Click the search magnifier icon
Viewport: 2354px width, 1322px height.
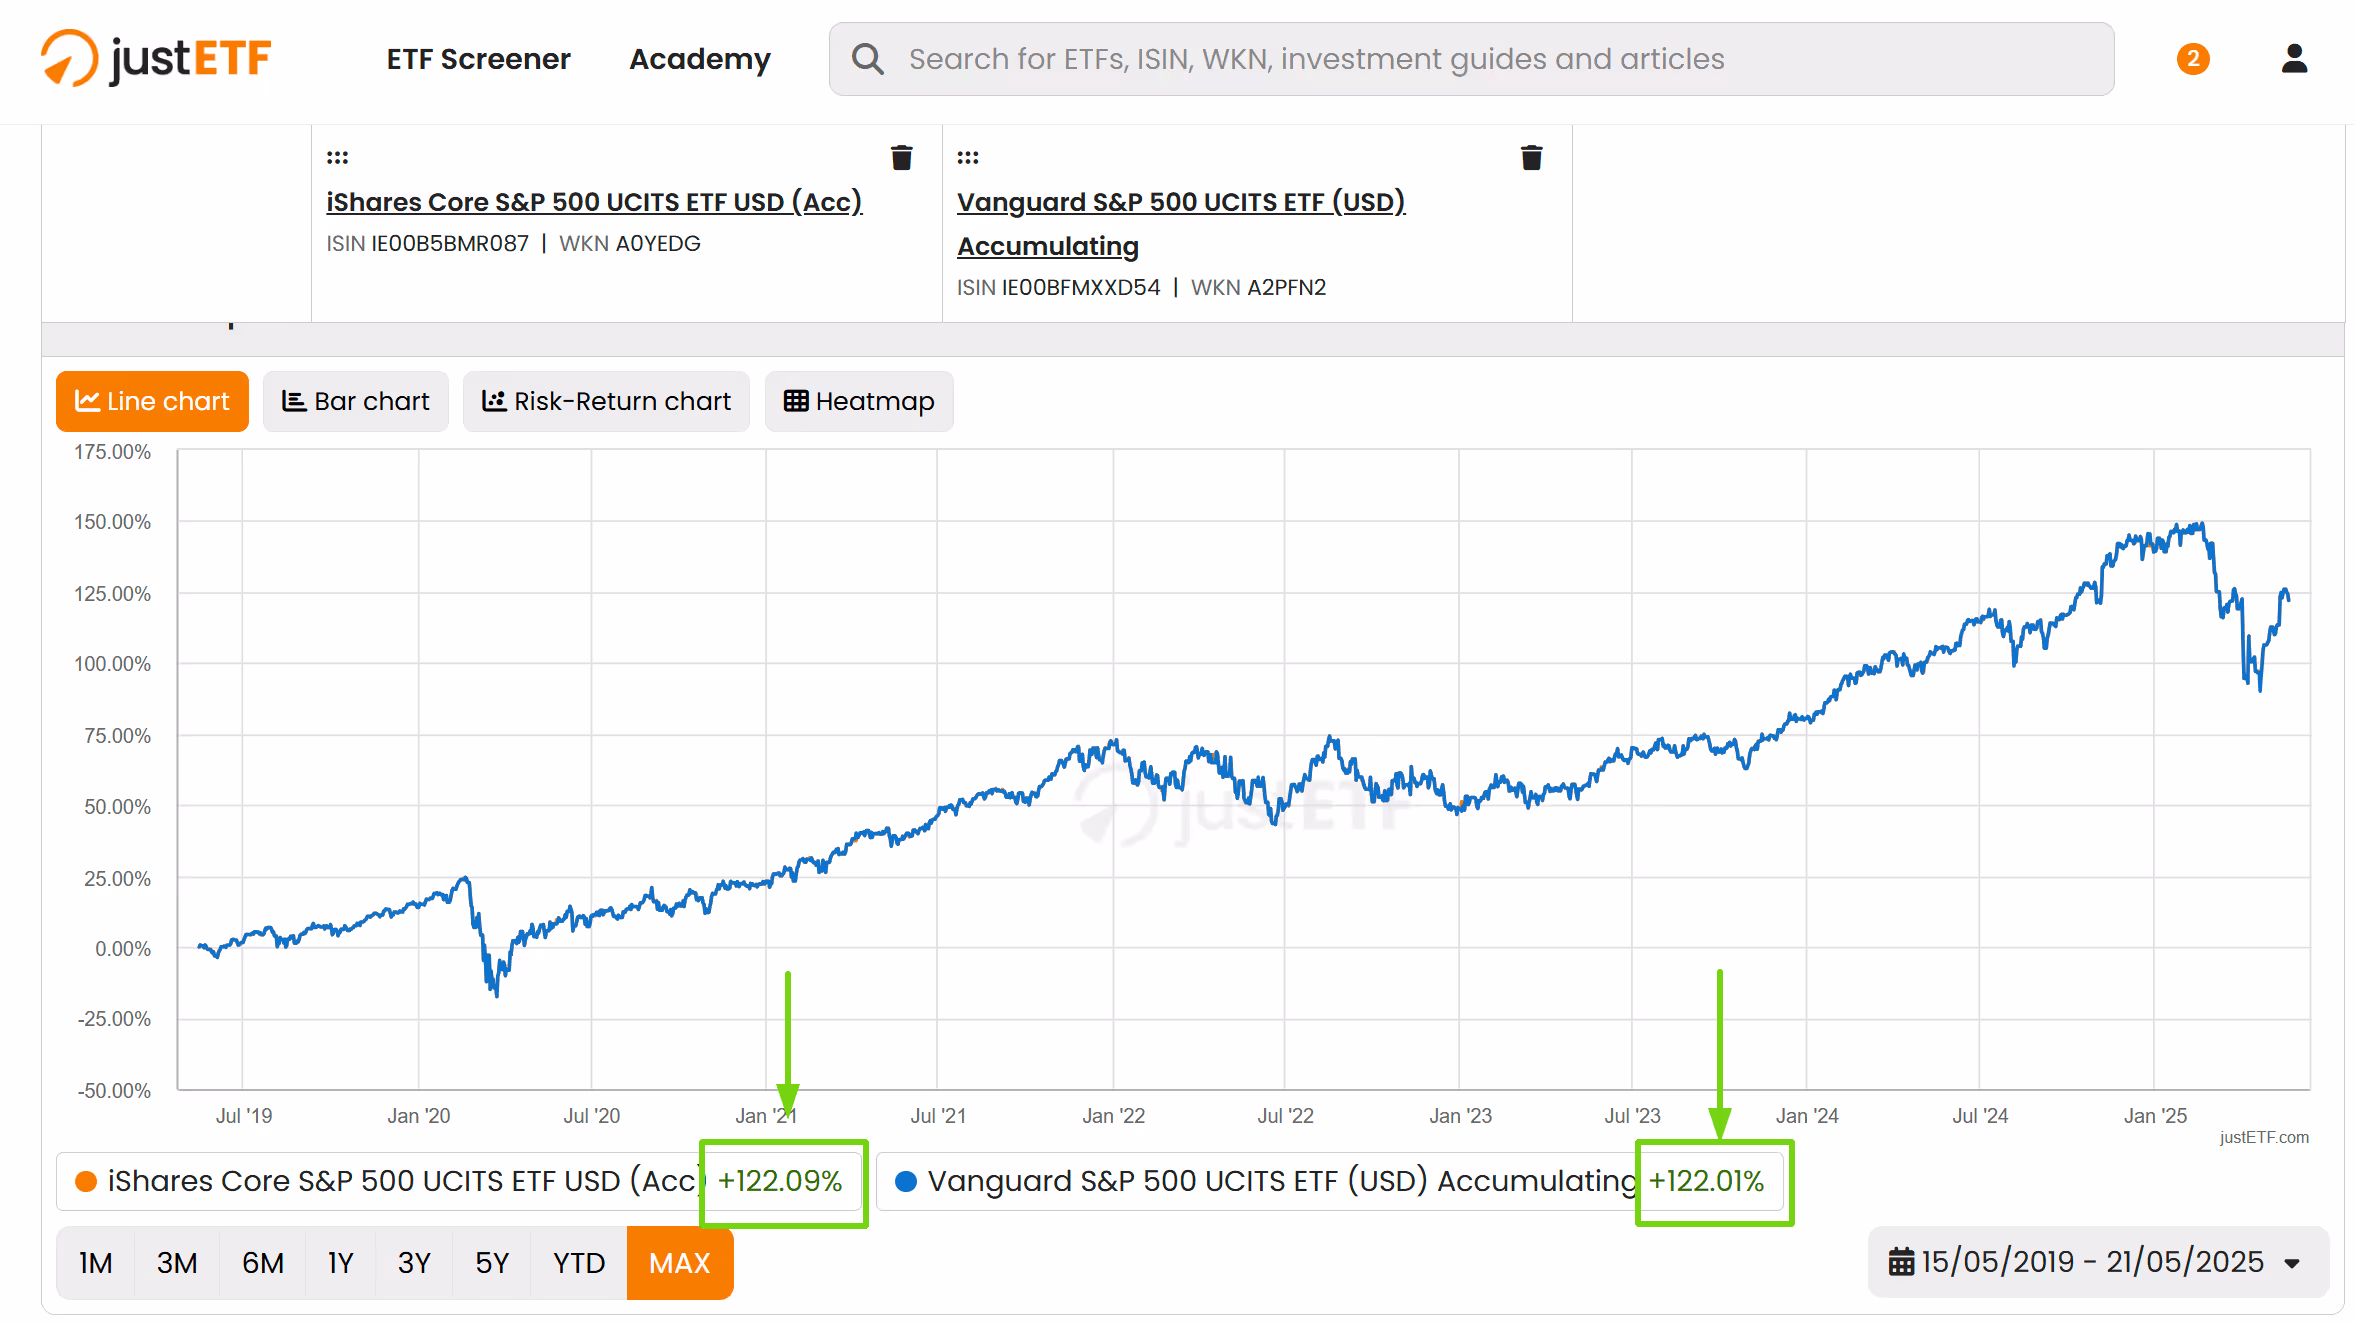tap(867, 59)
